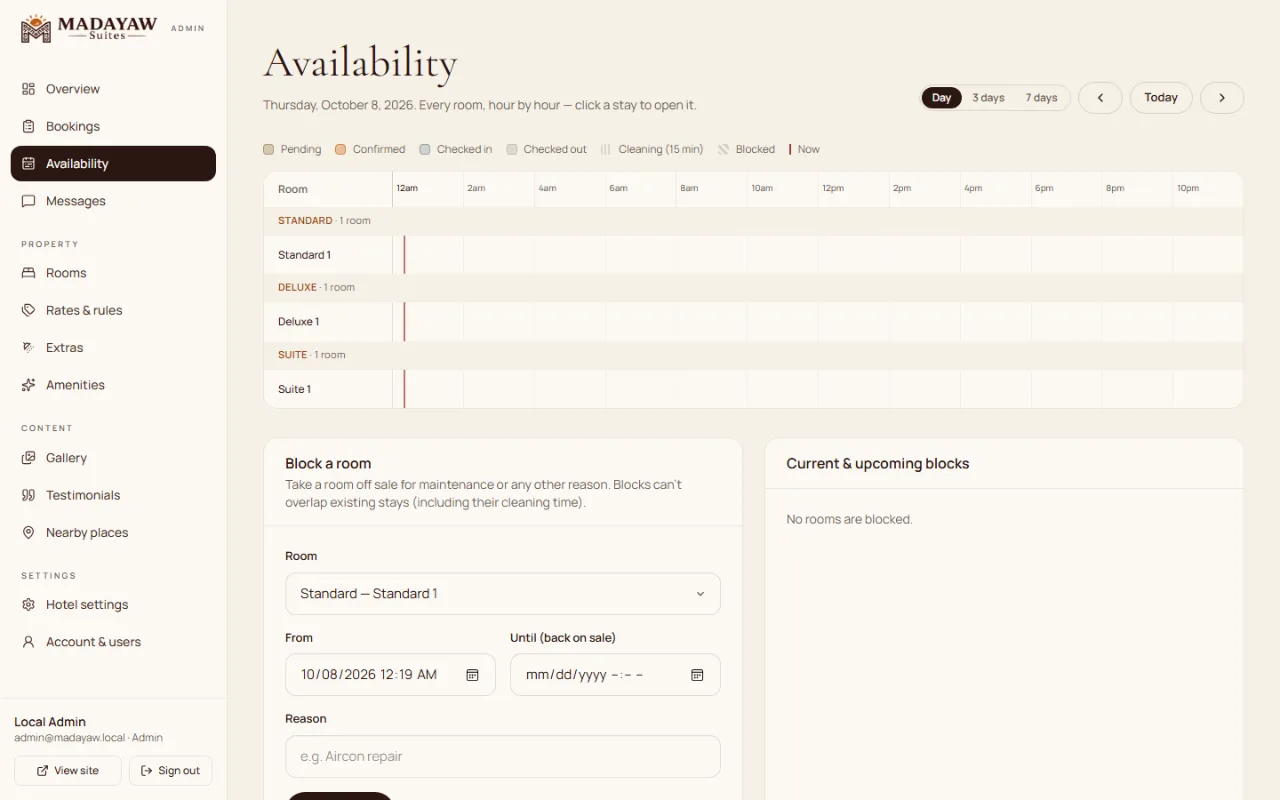This screenshot has height=800, width=1280.
Task: Open calendar picker in From field
Action: (473, 675)
